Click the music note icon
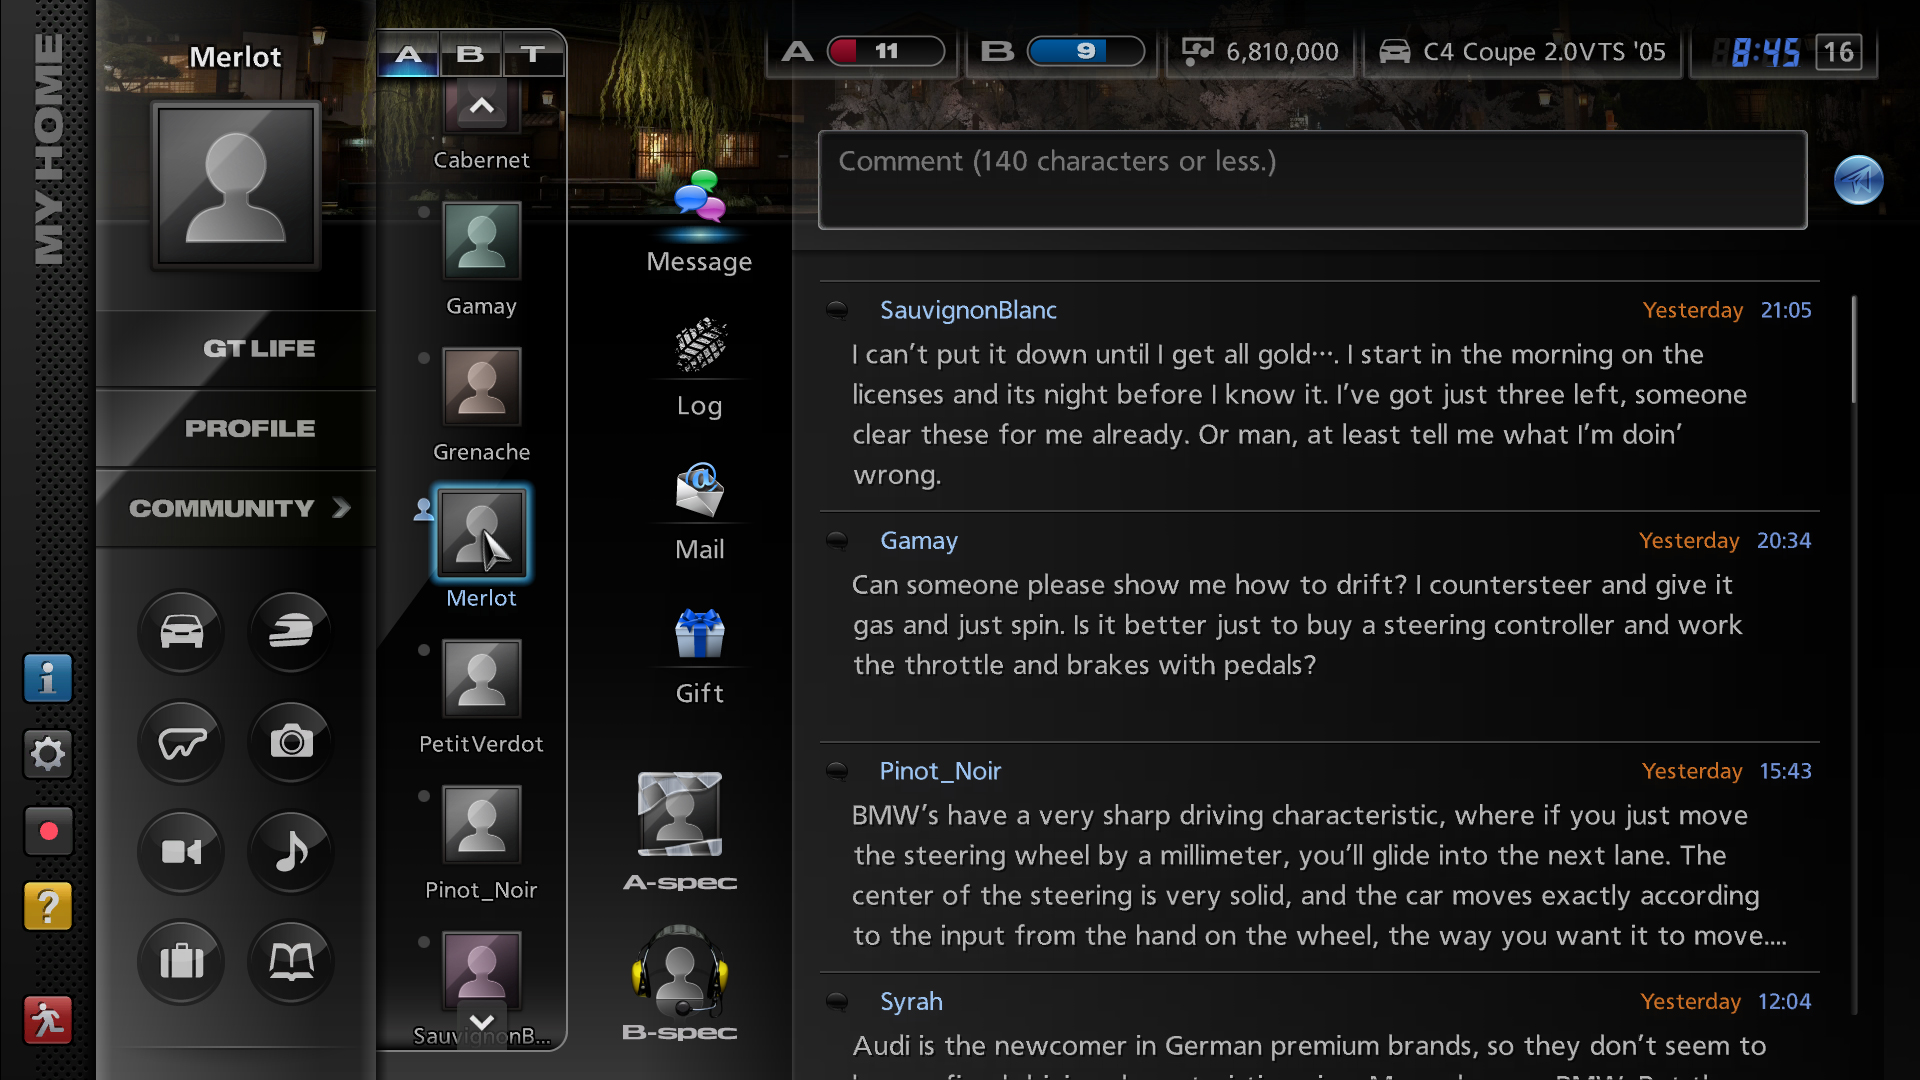The width and height of the screenshot is (1920, 1080). coord(291,852)
